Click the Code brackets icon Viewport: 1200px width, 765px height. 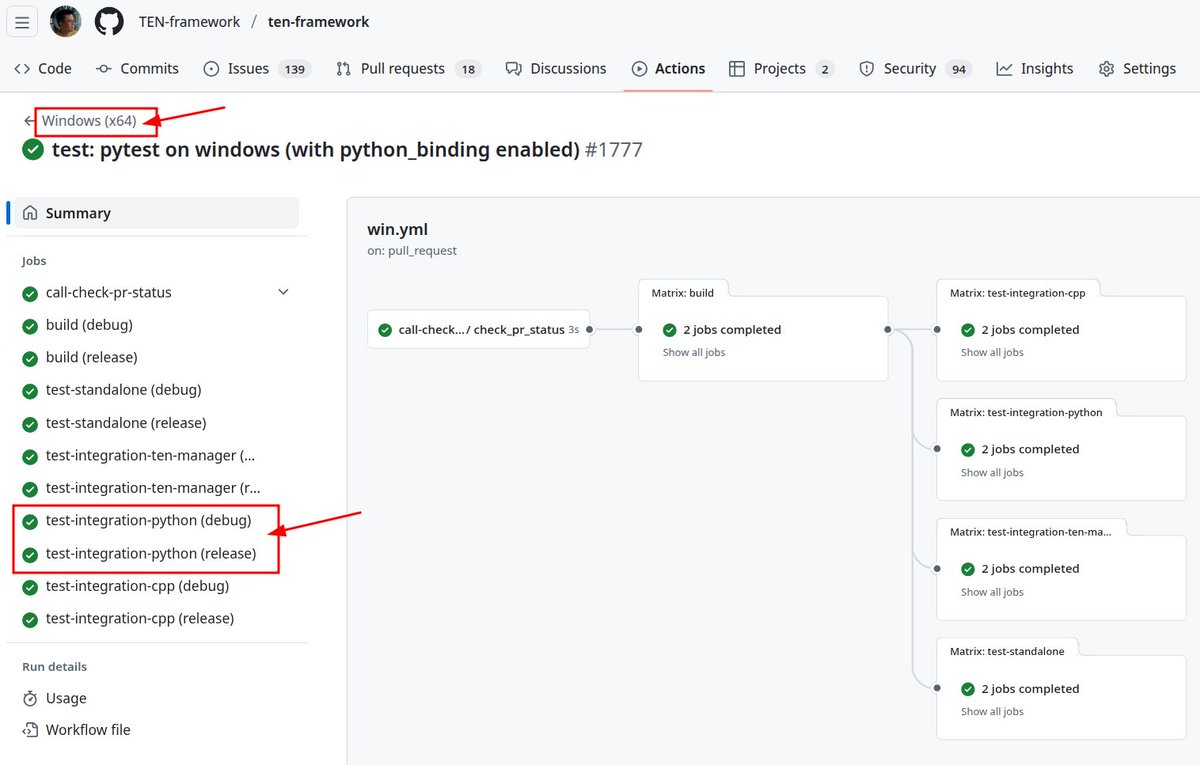(x=22, y=69)
